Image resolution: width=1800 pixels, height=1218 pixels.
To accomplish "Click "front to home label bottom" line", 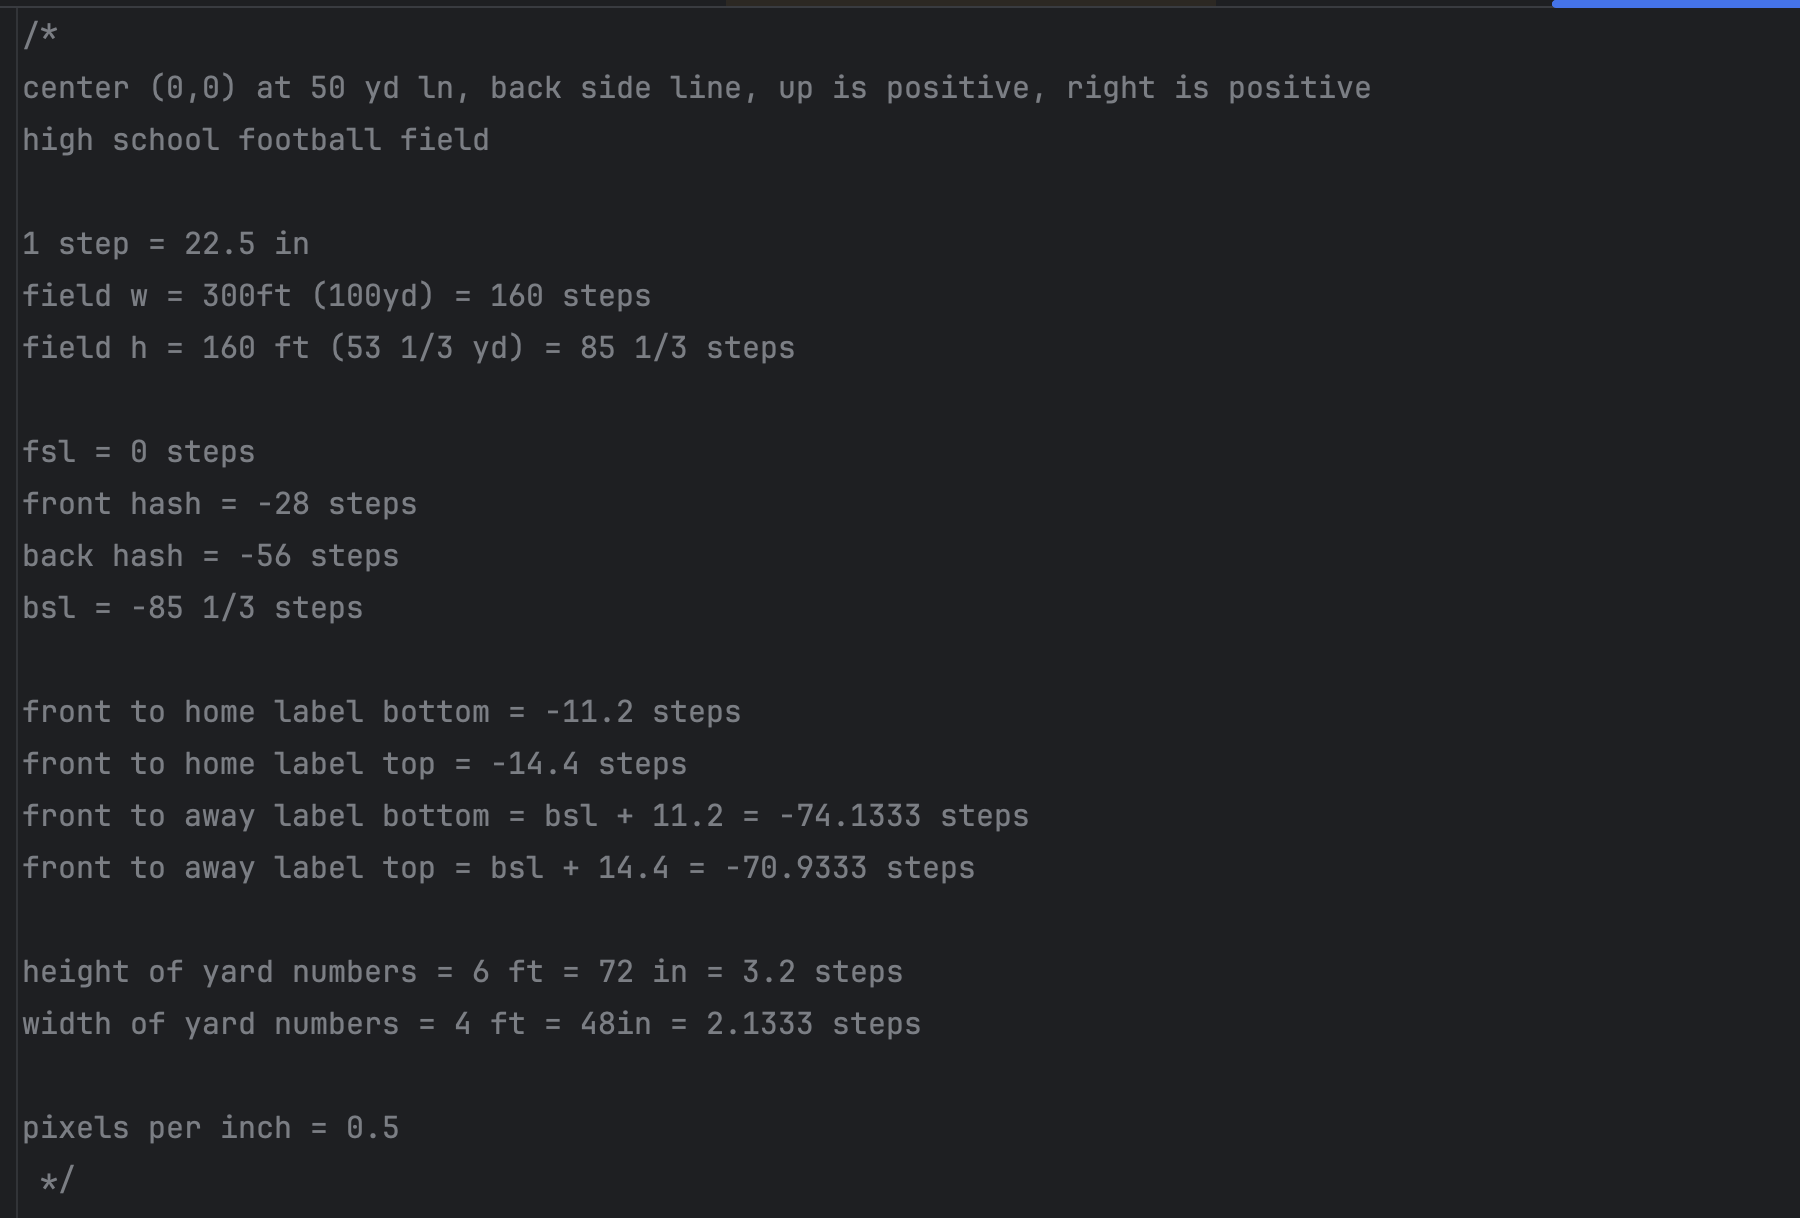I will coord(381,712).
